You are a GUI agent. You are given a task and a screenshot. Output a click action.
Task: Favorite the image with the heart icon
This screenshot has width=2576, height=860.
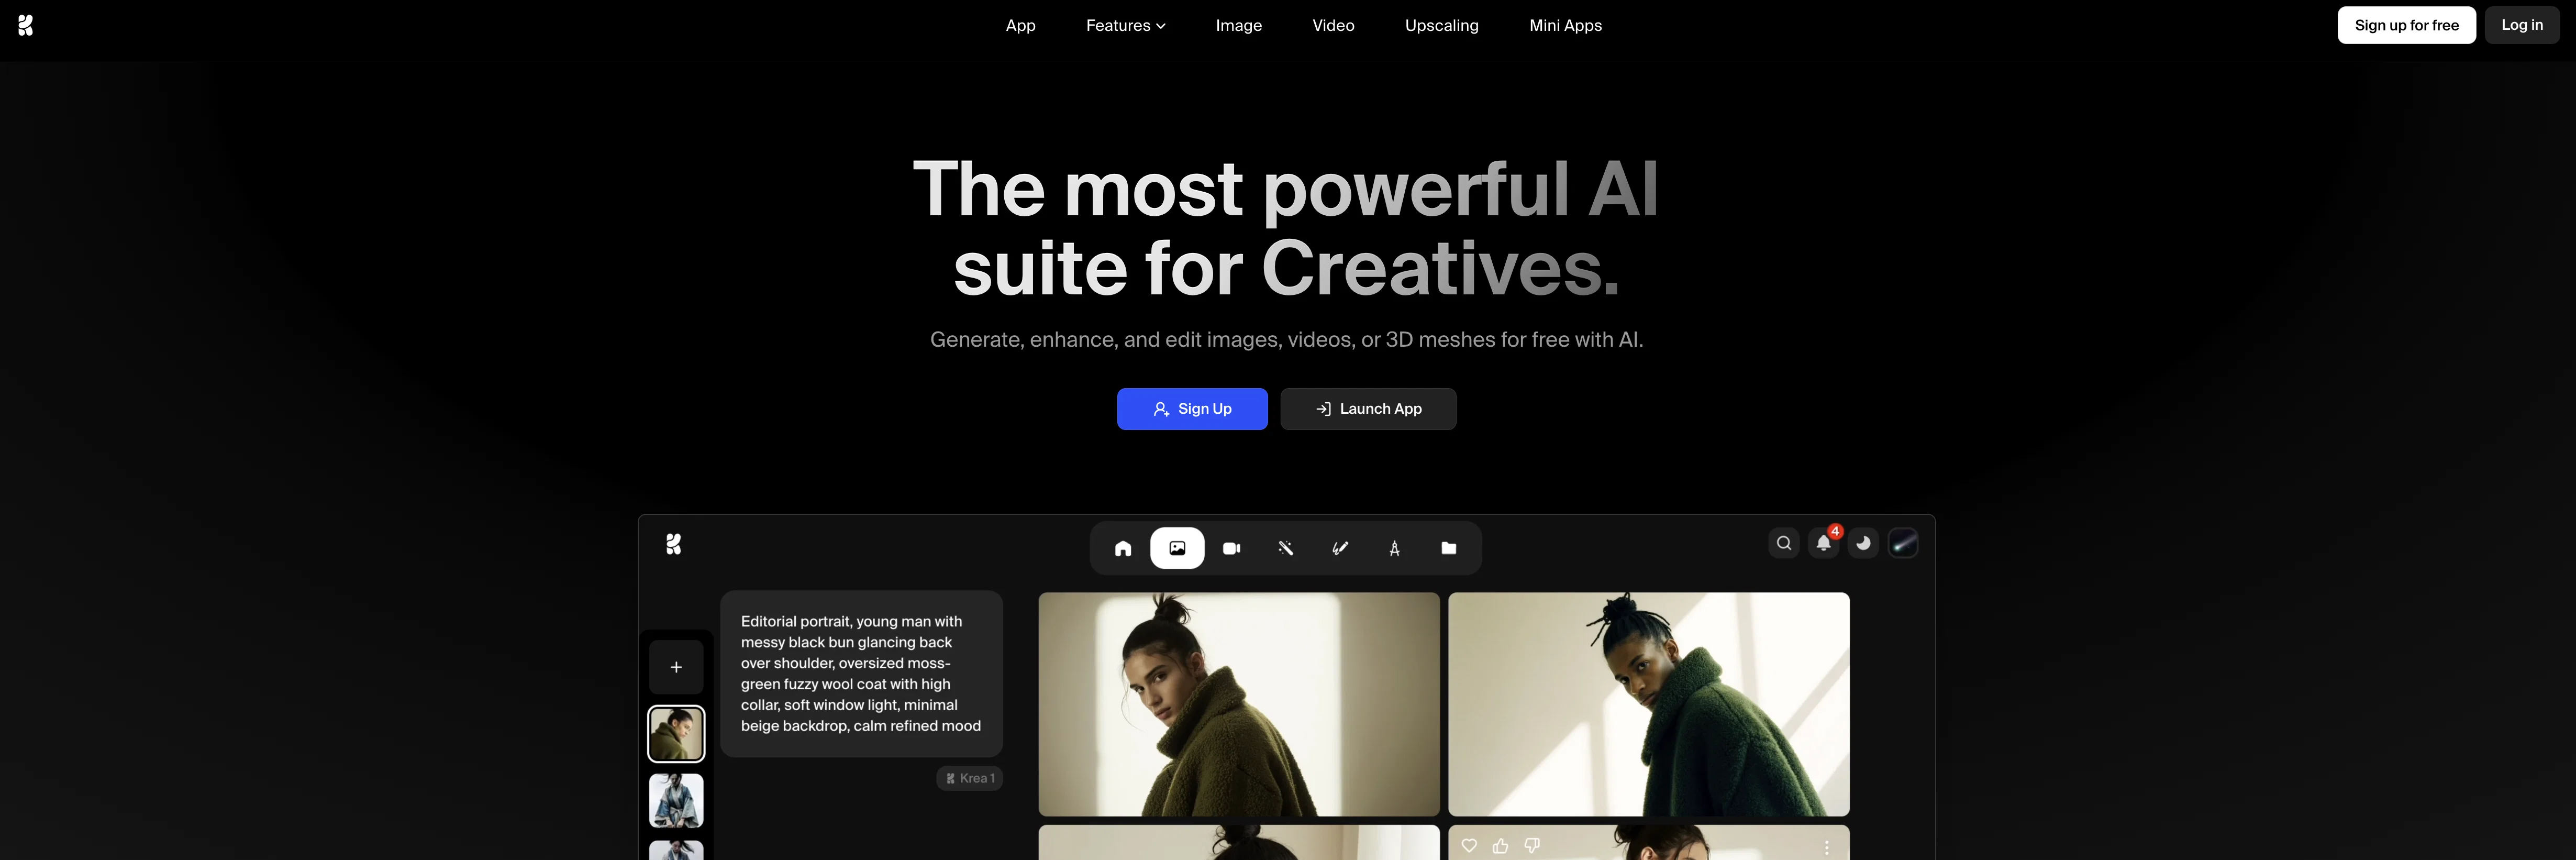coord(1469,846)
